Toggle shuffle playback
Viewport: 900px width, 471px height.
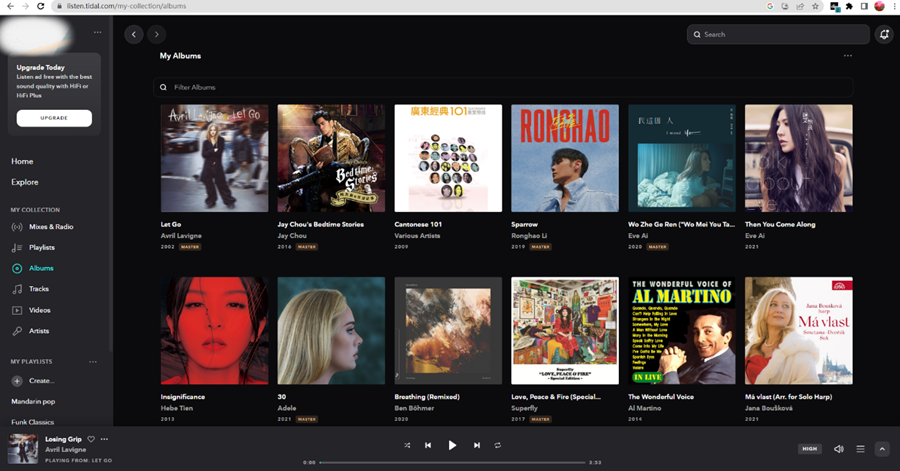407,445
